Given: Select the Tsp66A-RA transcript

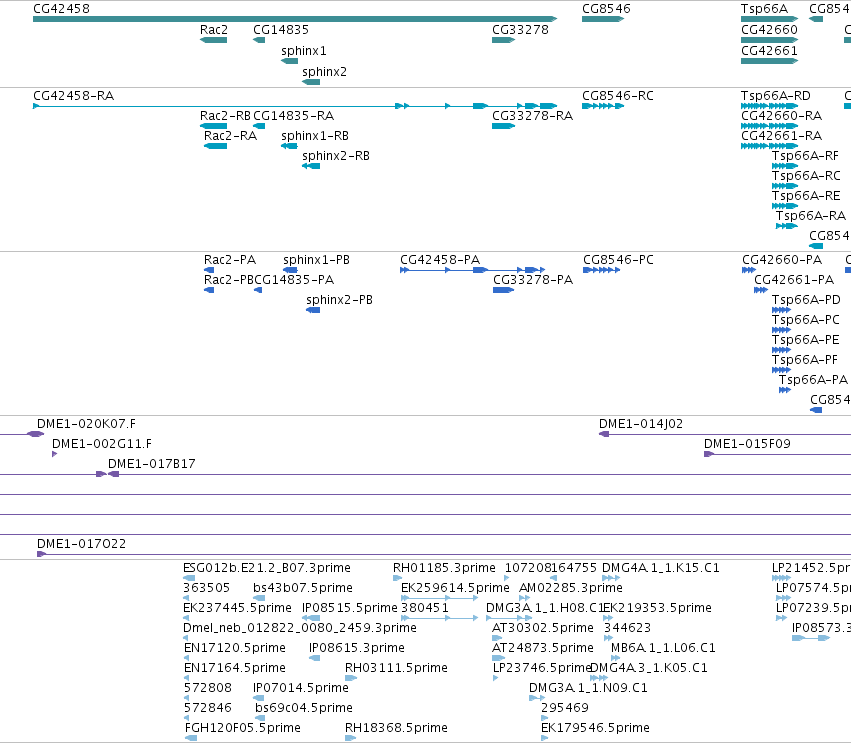Looking at the screenshot, I should [786, 226].
